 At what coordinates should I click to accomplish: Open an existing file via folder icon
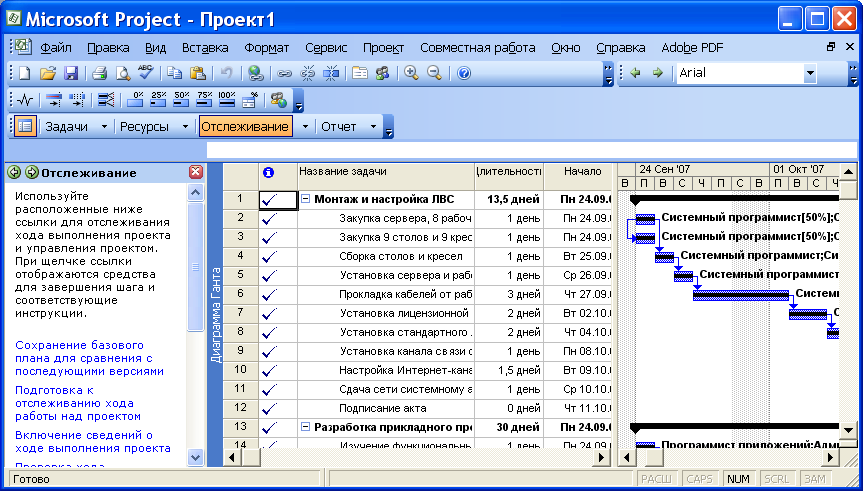click(x=48, y=73)
